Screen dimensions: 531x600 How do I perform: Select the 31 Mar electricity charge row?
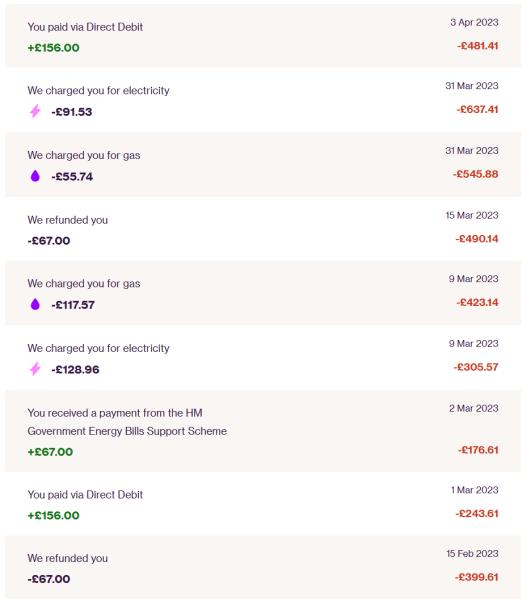(263, 100)
